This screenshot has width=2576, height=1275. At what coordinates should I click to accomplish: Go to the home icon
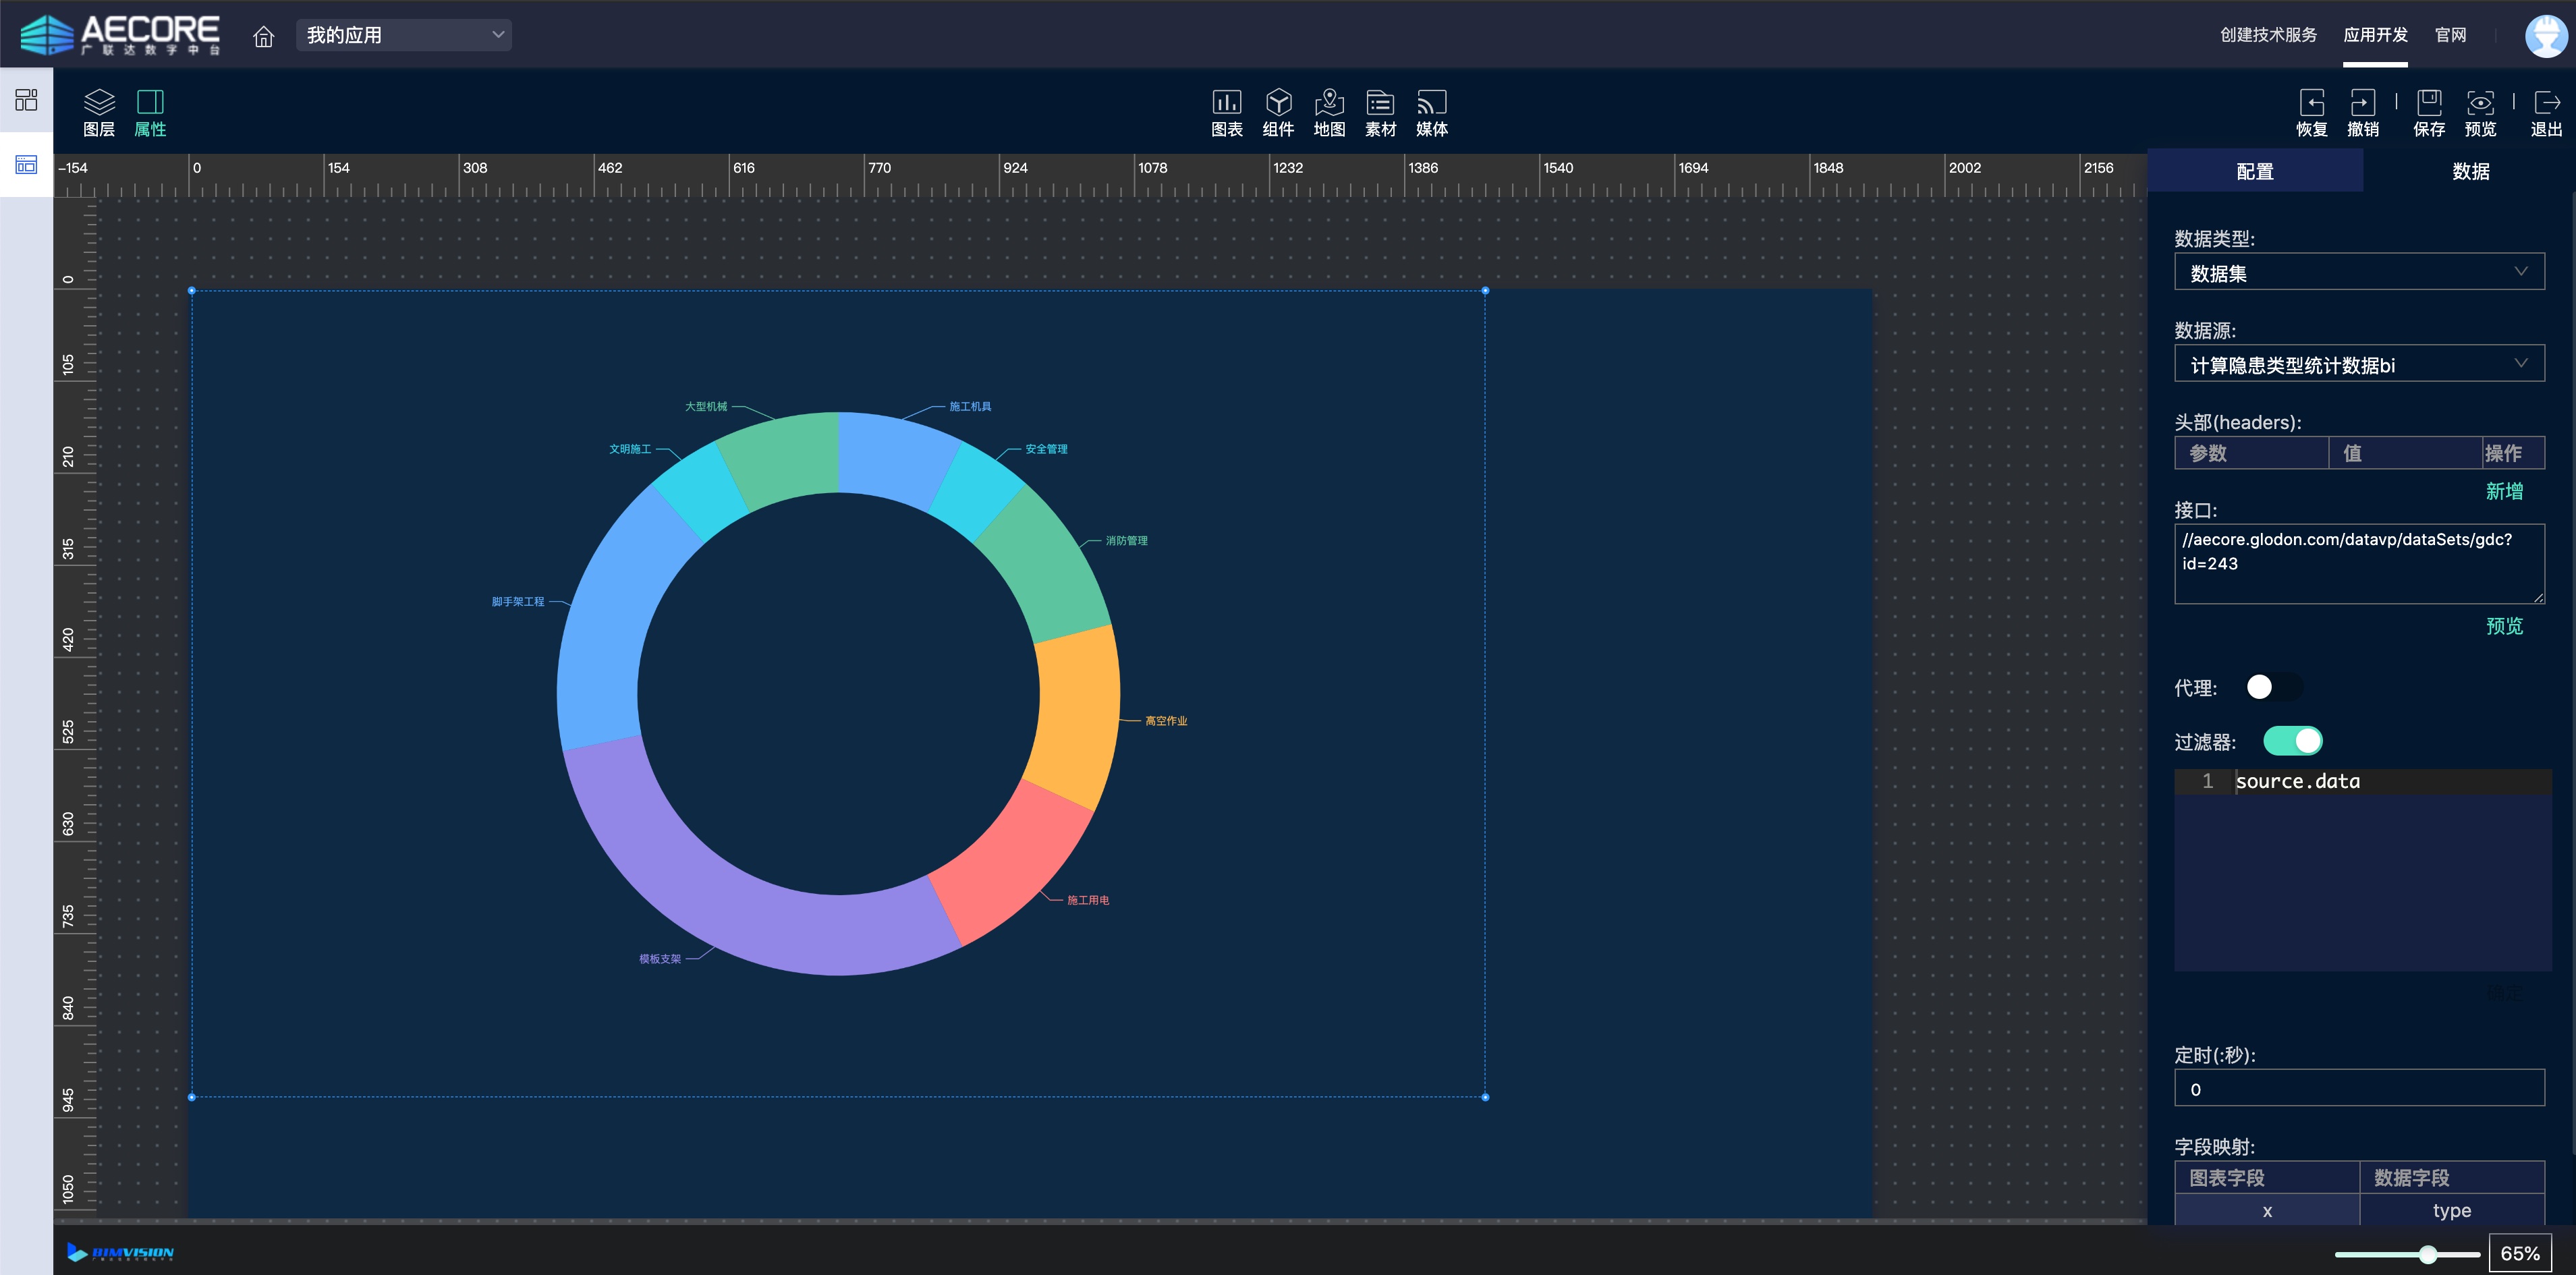coord(263,37)
